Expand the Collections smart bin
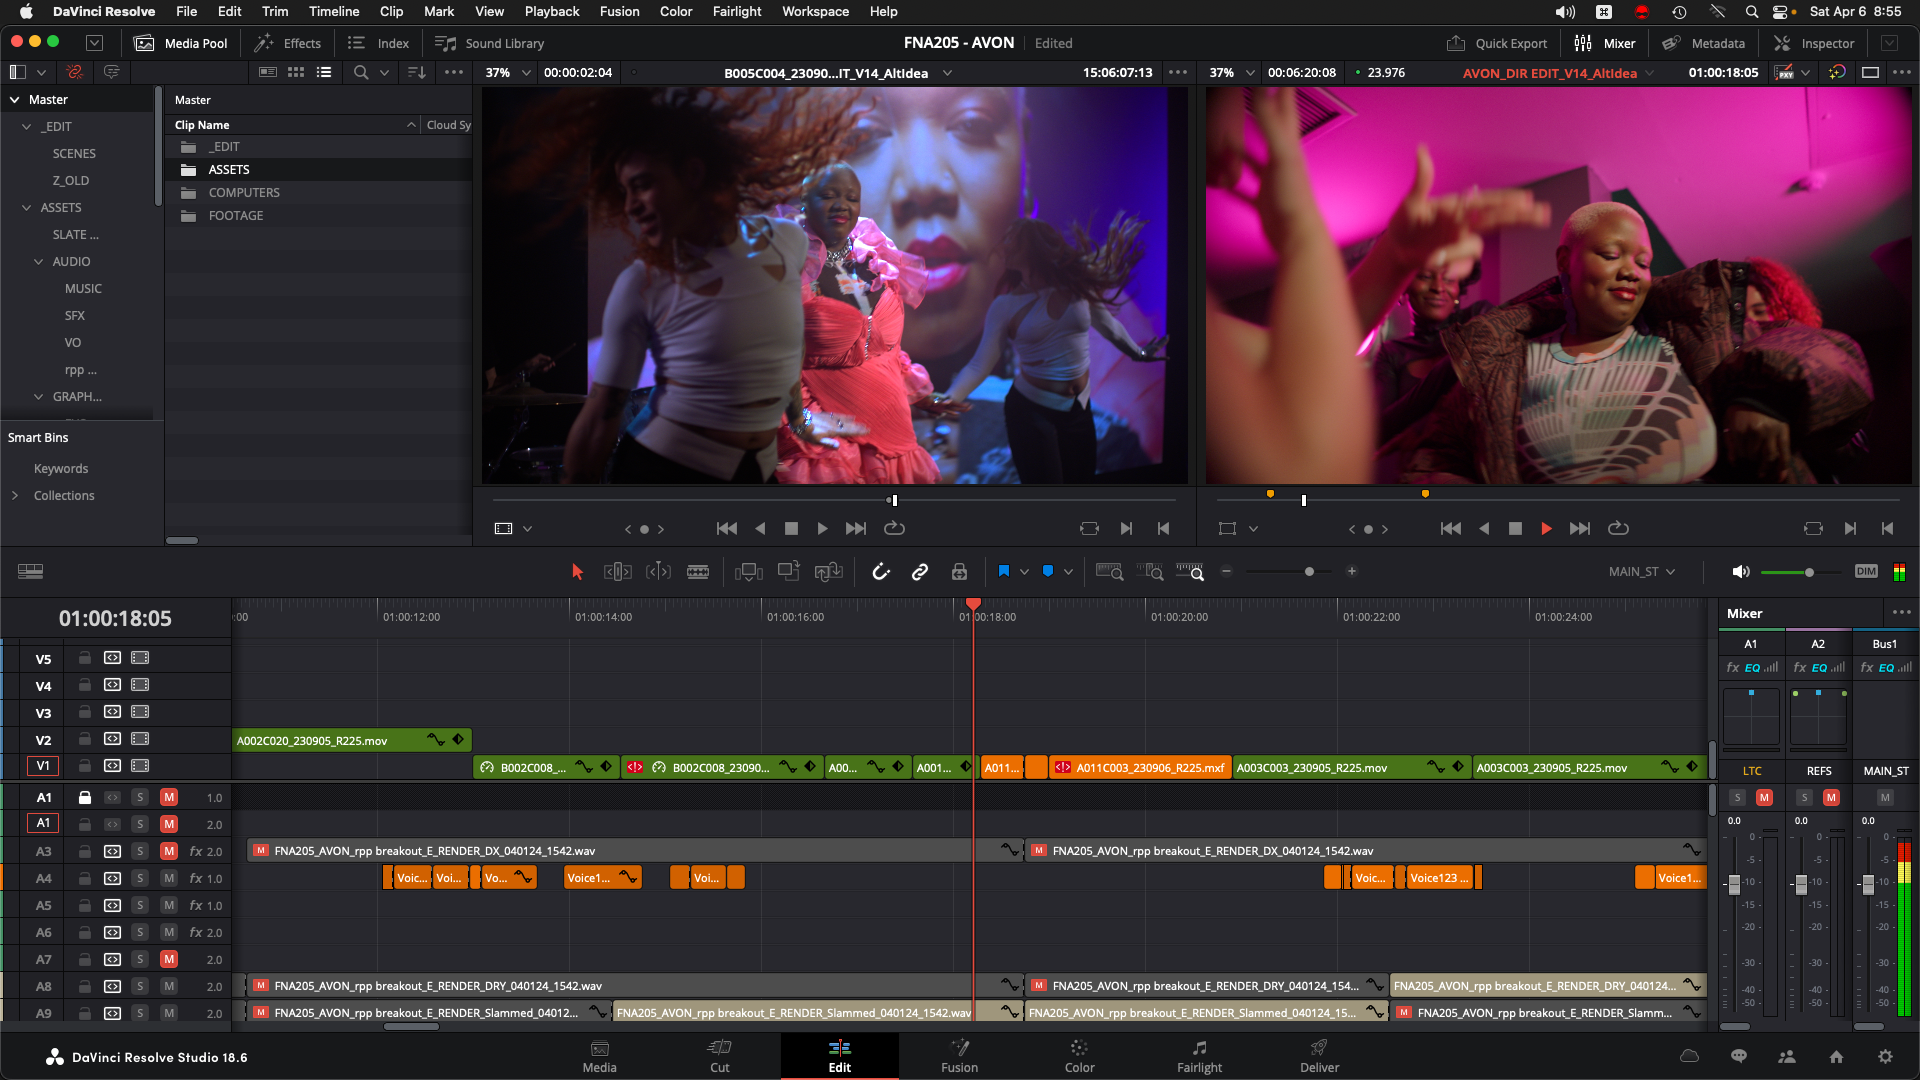The width and height of the screenshot is (1920, 1080). pyautogui.click(x=15, y=496)
